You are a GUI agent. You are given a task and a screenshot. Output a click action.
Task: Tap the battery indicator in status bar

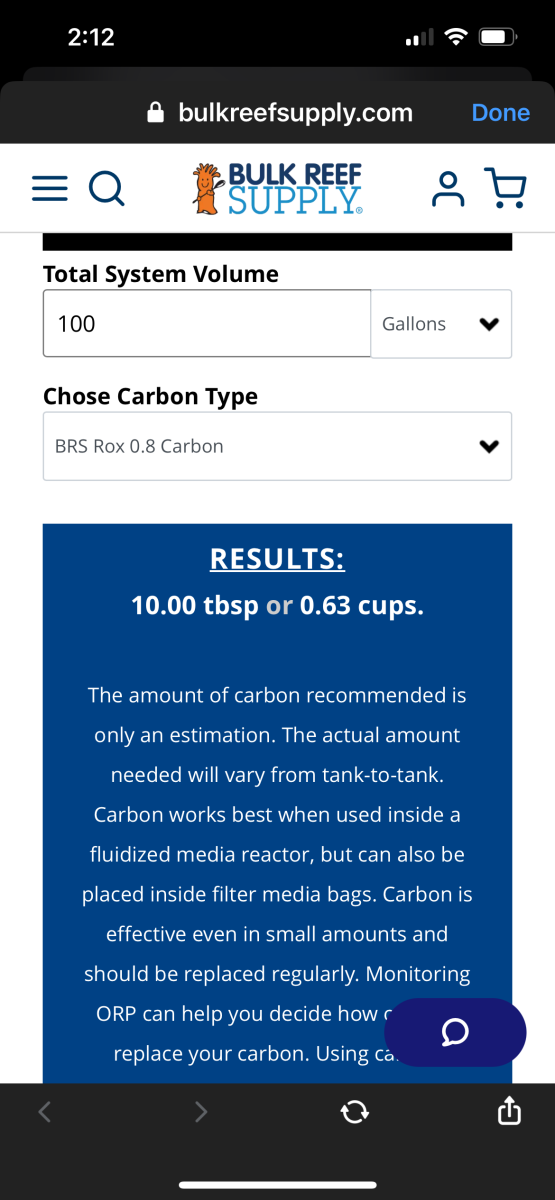point(497,38)
